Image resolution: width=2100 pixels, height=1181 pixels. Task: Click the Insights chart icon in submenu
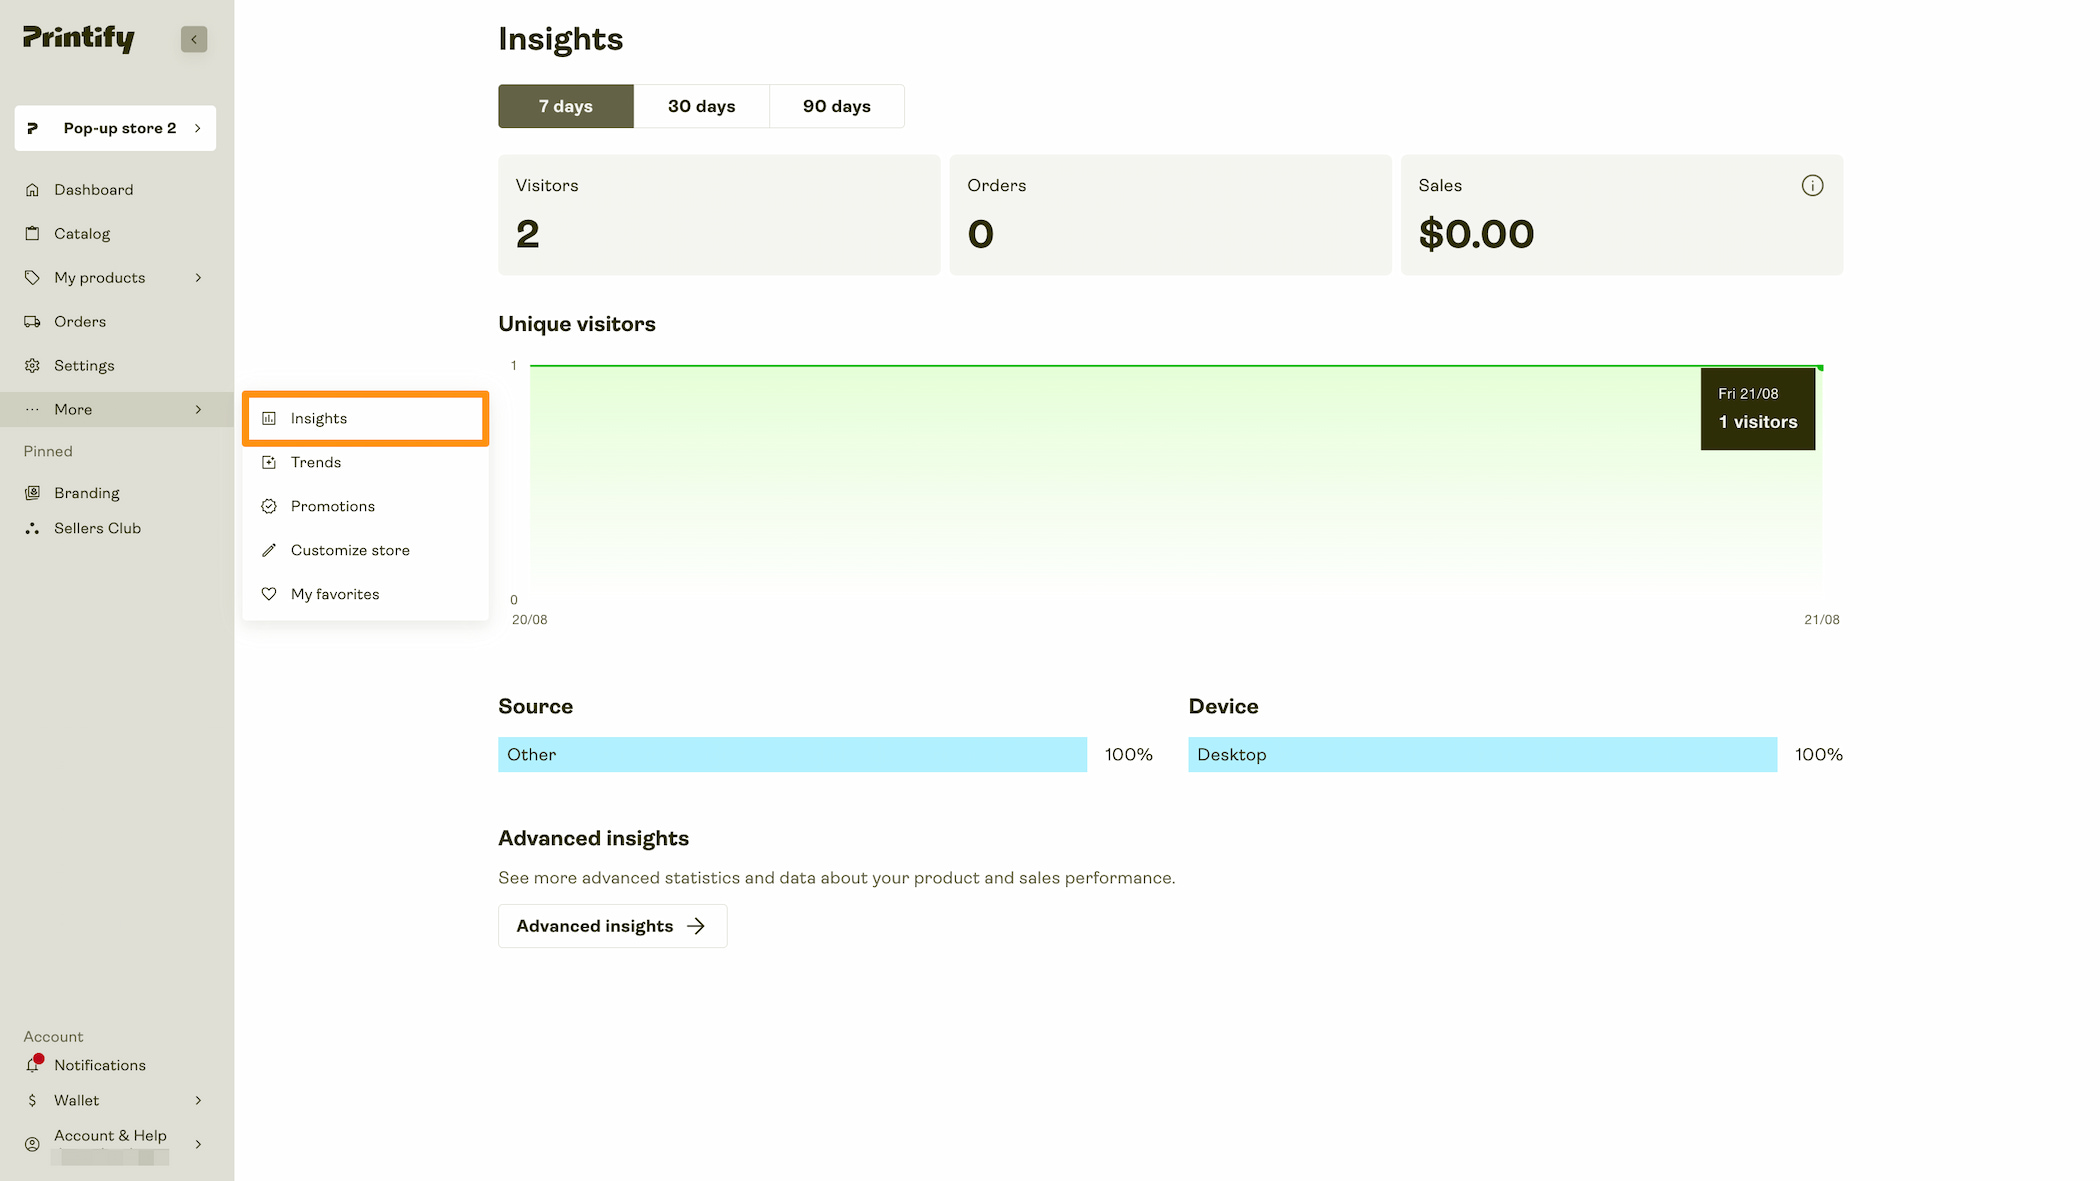(x=269, y=418)
